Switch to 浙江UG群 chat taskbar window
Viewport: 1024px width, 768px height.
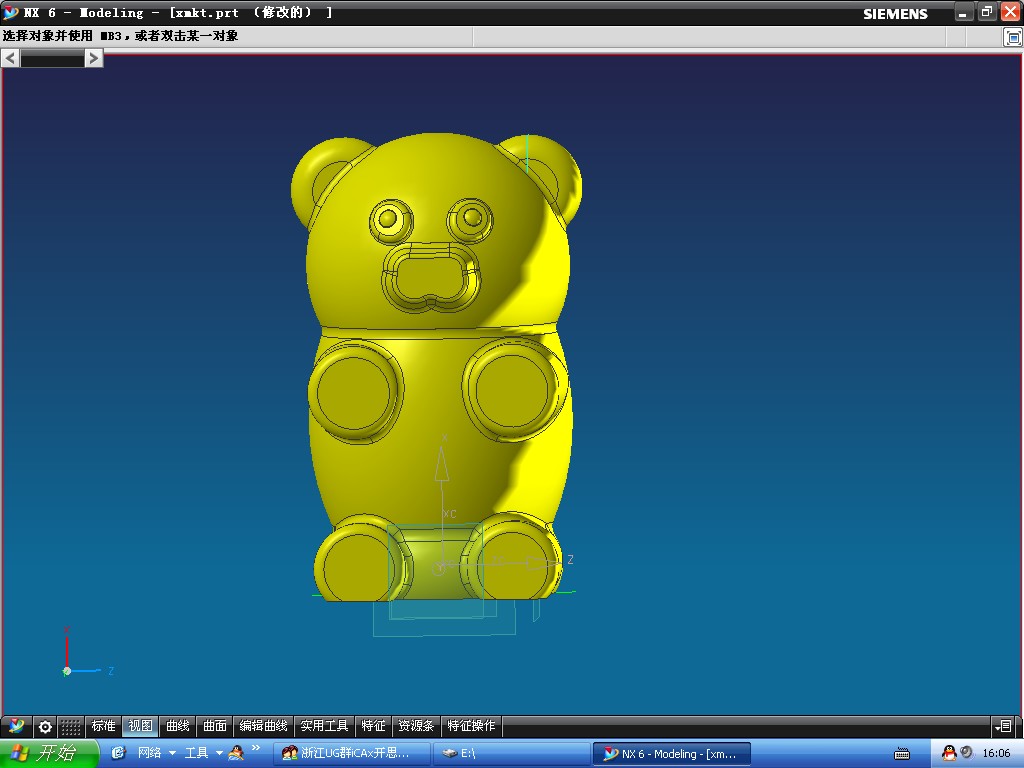351,754
